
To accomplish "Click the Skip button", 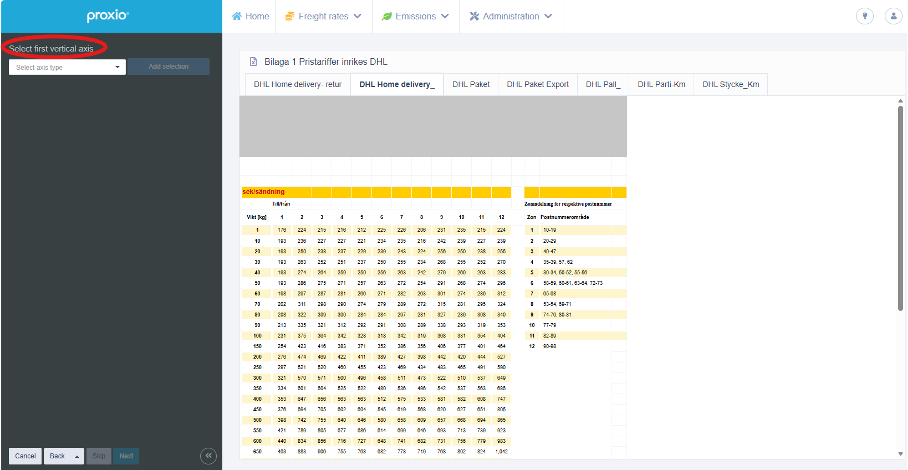I will tap(99, 456).
